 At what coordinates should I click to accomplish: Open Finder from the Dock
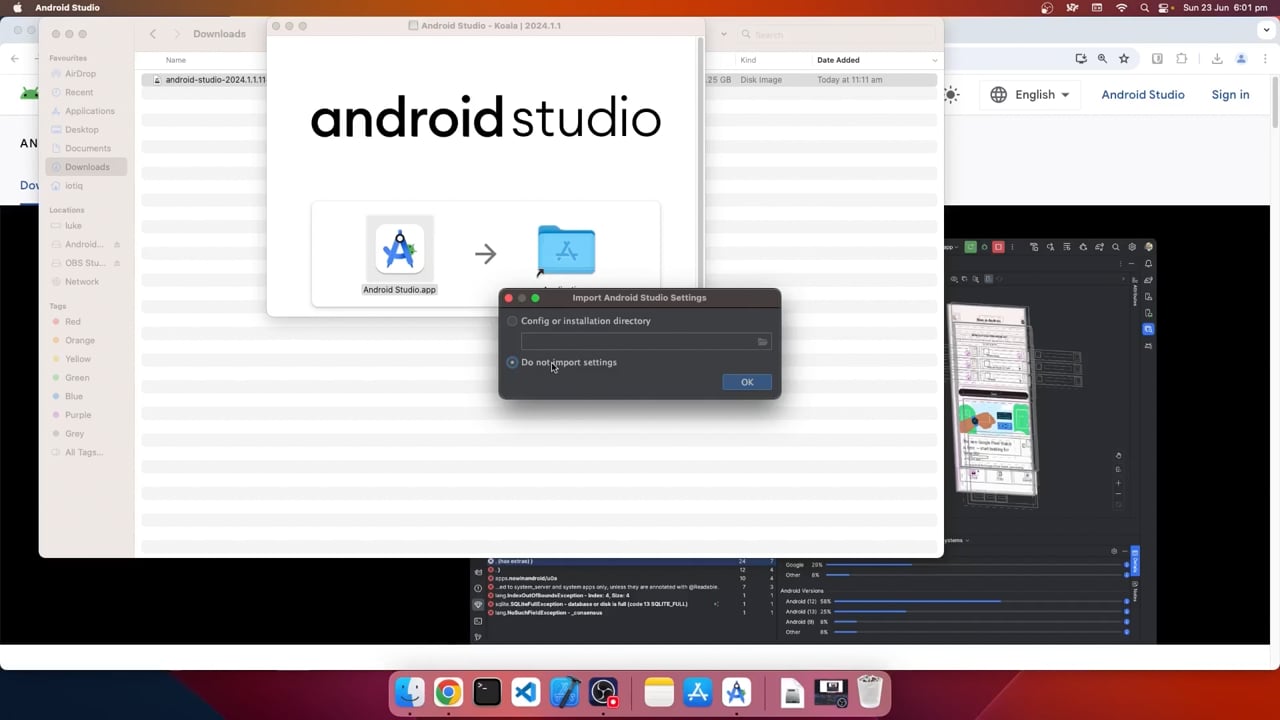tap(410, 692)
